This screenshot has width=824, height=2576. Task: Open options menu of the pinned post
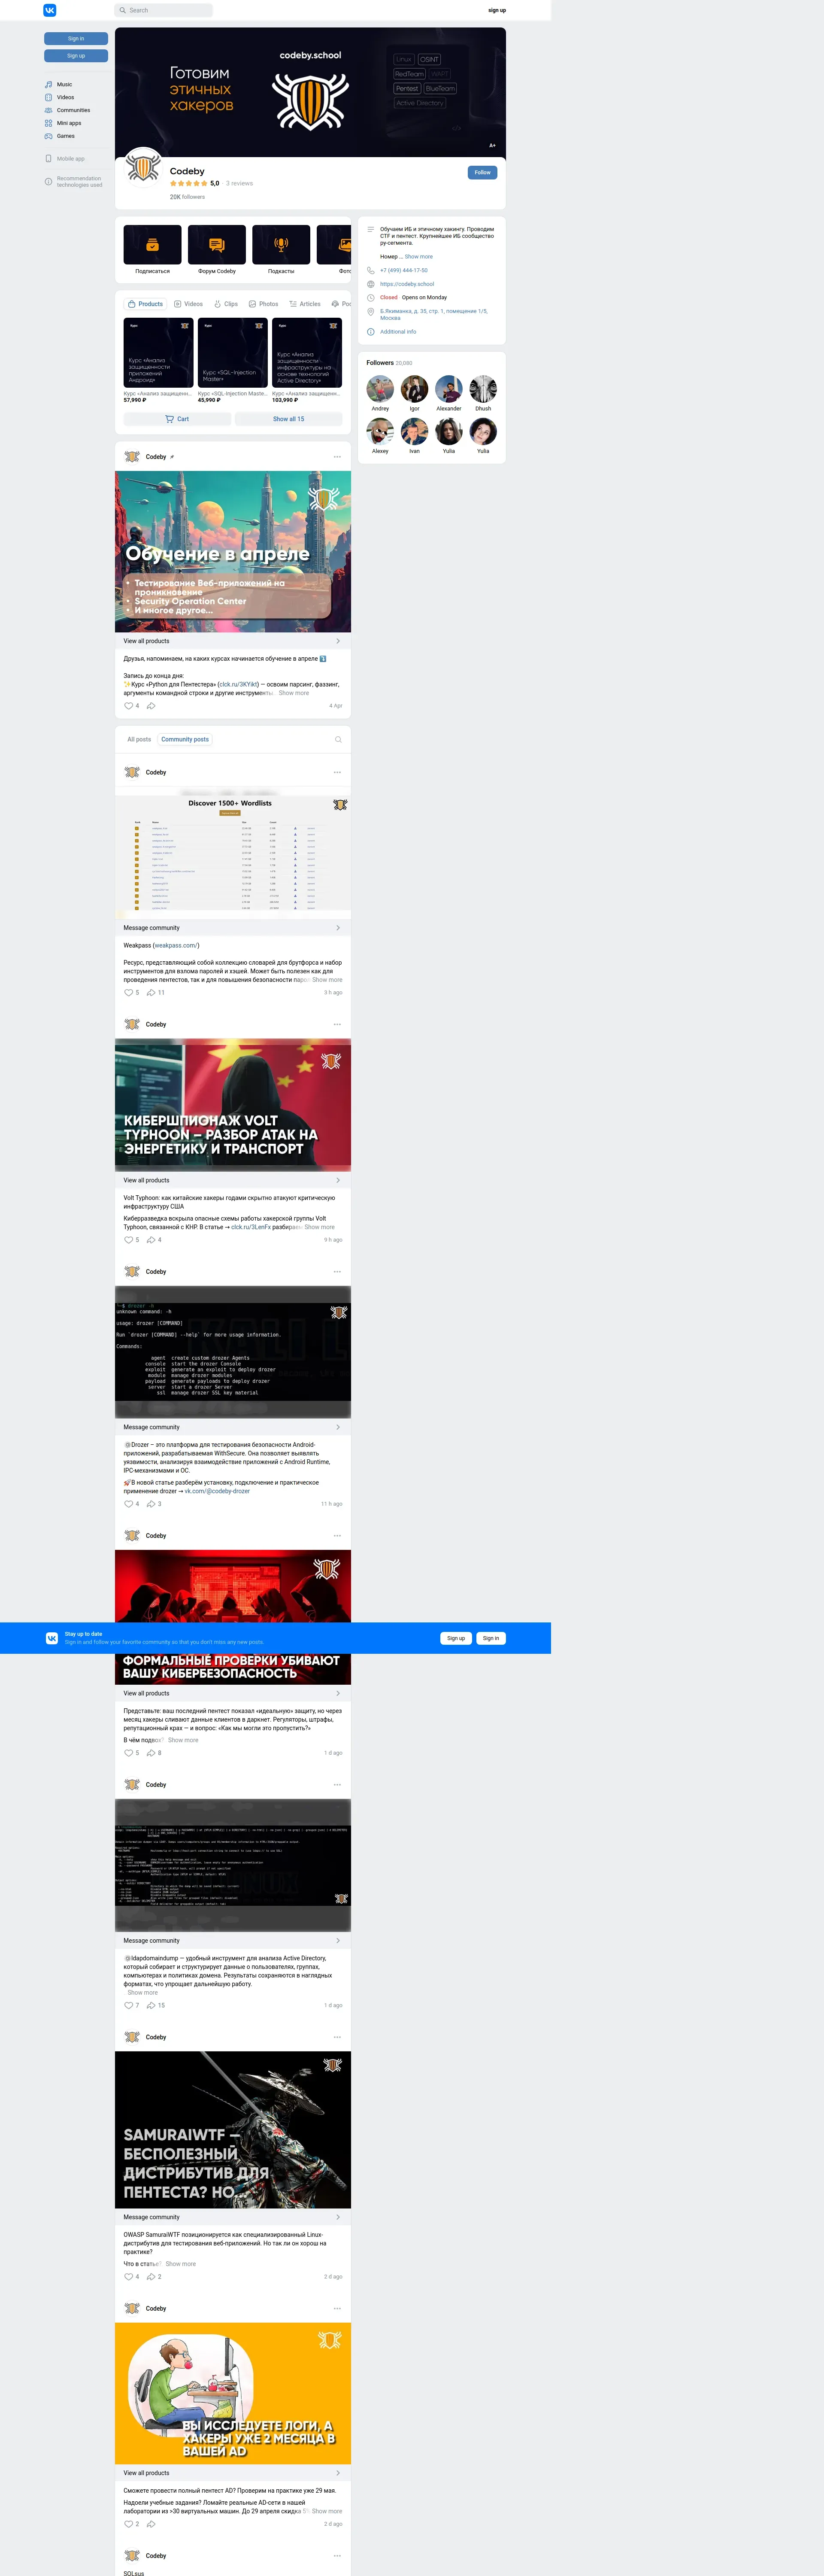(337, 457)
